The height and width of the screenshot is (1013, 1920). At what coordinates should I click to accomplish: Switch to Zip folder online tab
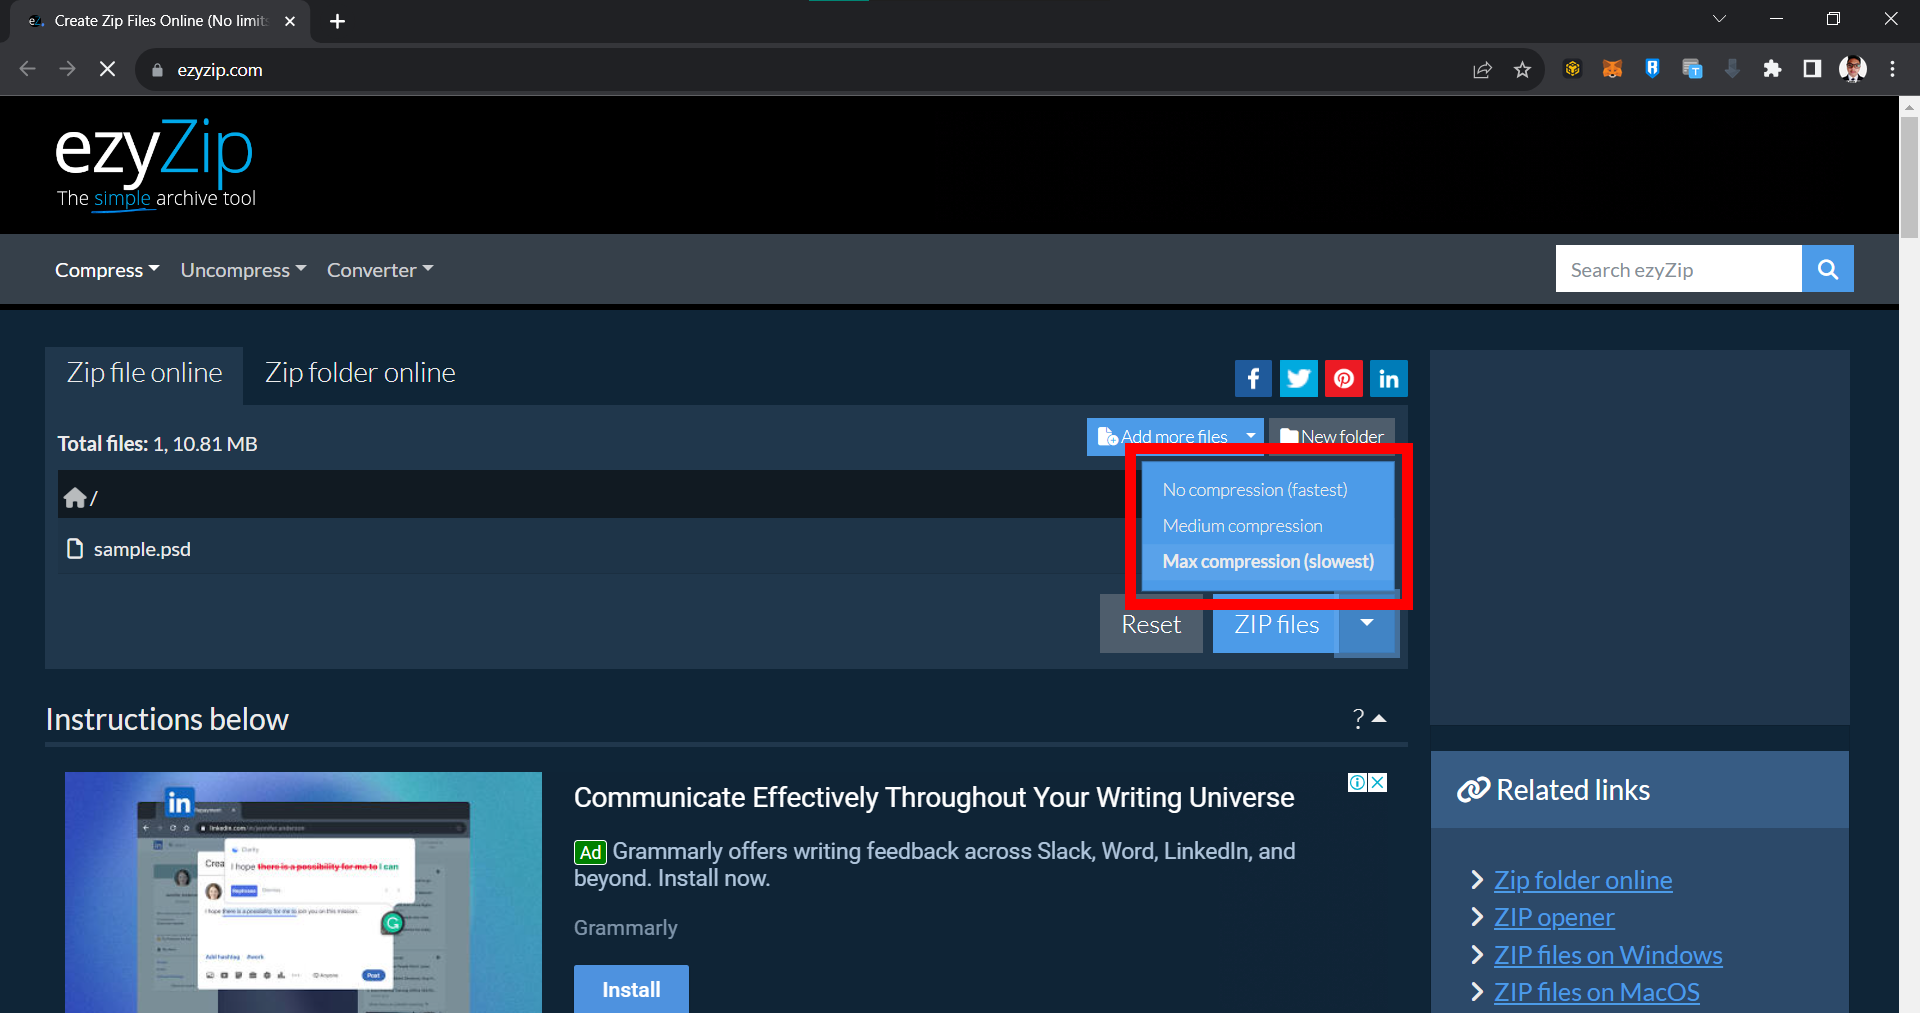[x=360, y=373]
